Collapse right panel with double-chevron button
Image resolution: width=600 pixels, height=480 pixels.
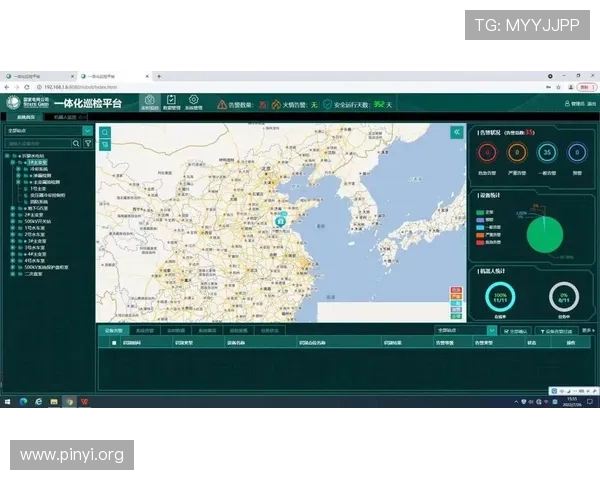[x=457, y=132]
